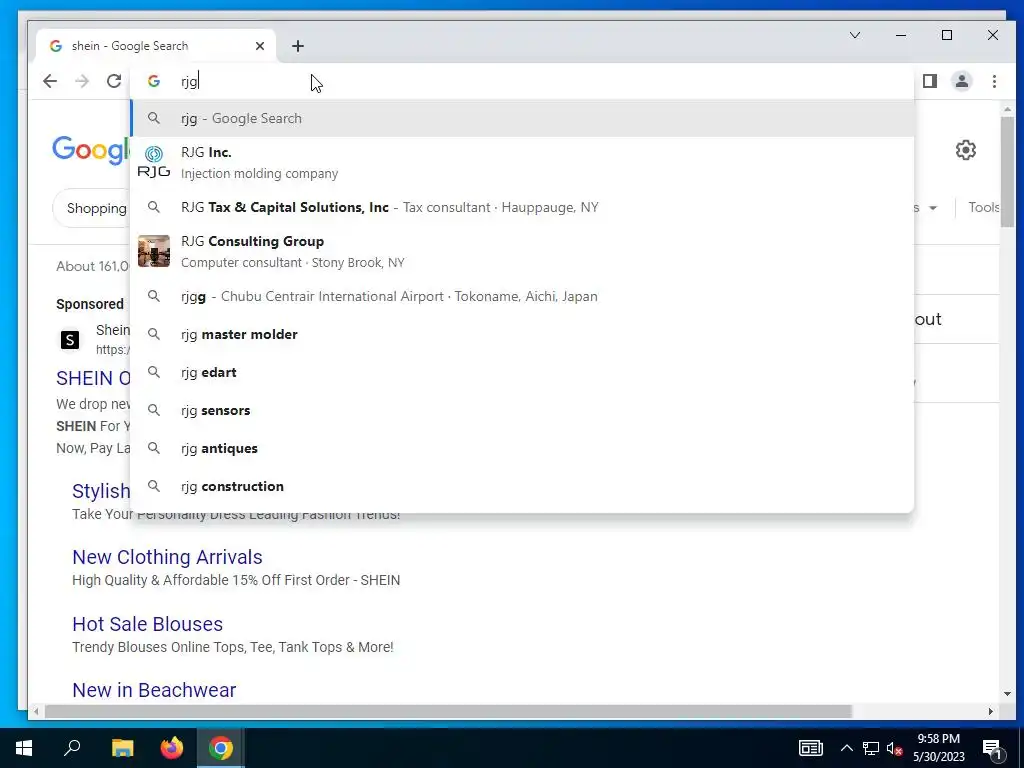1024x768 pixels.
Task: Click the vertical scrollbar thumb
Action: tap(1007, 172)
